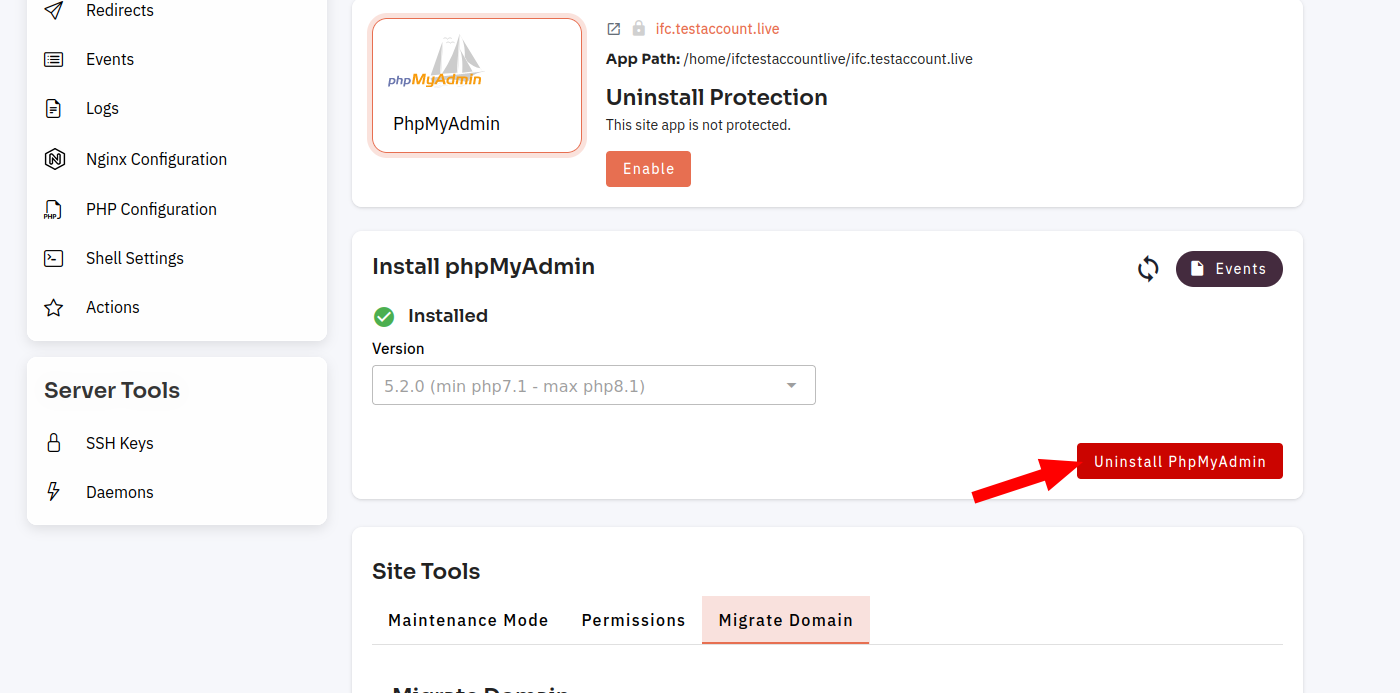The image size is (1400, 693).
Task: Click the App Path /home/ifctestaccountlive/ifc.testaccount.live text
Action: [x=790, y=59]
